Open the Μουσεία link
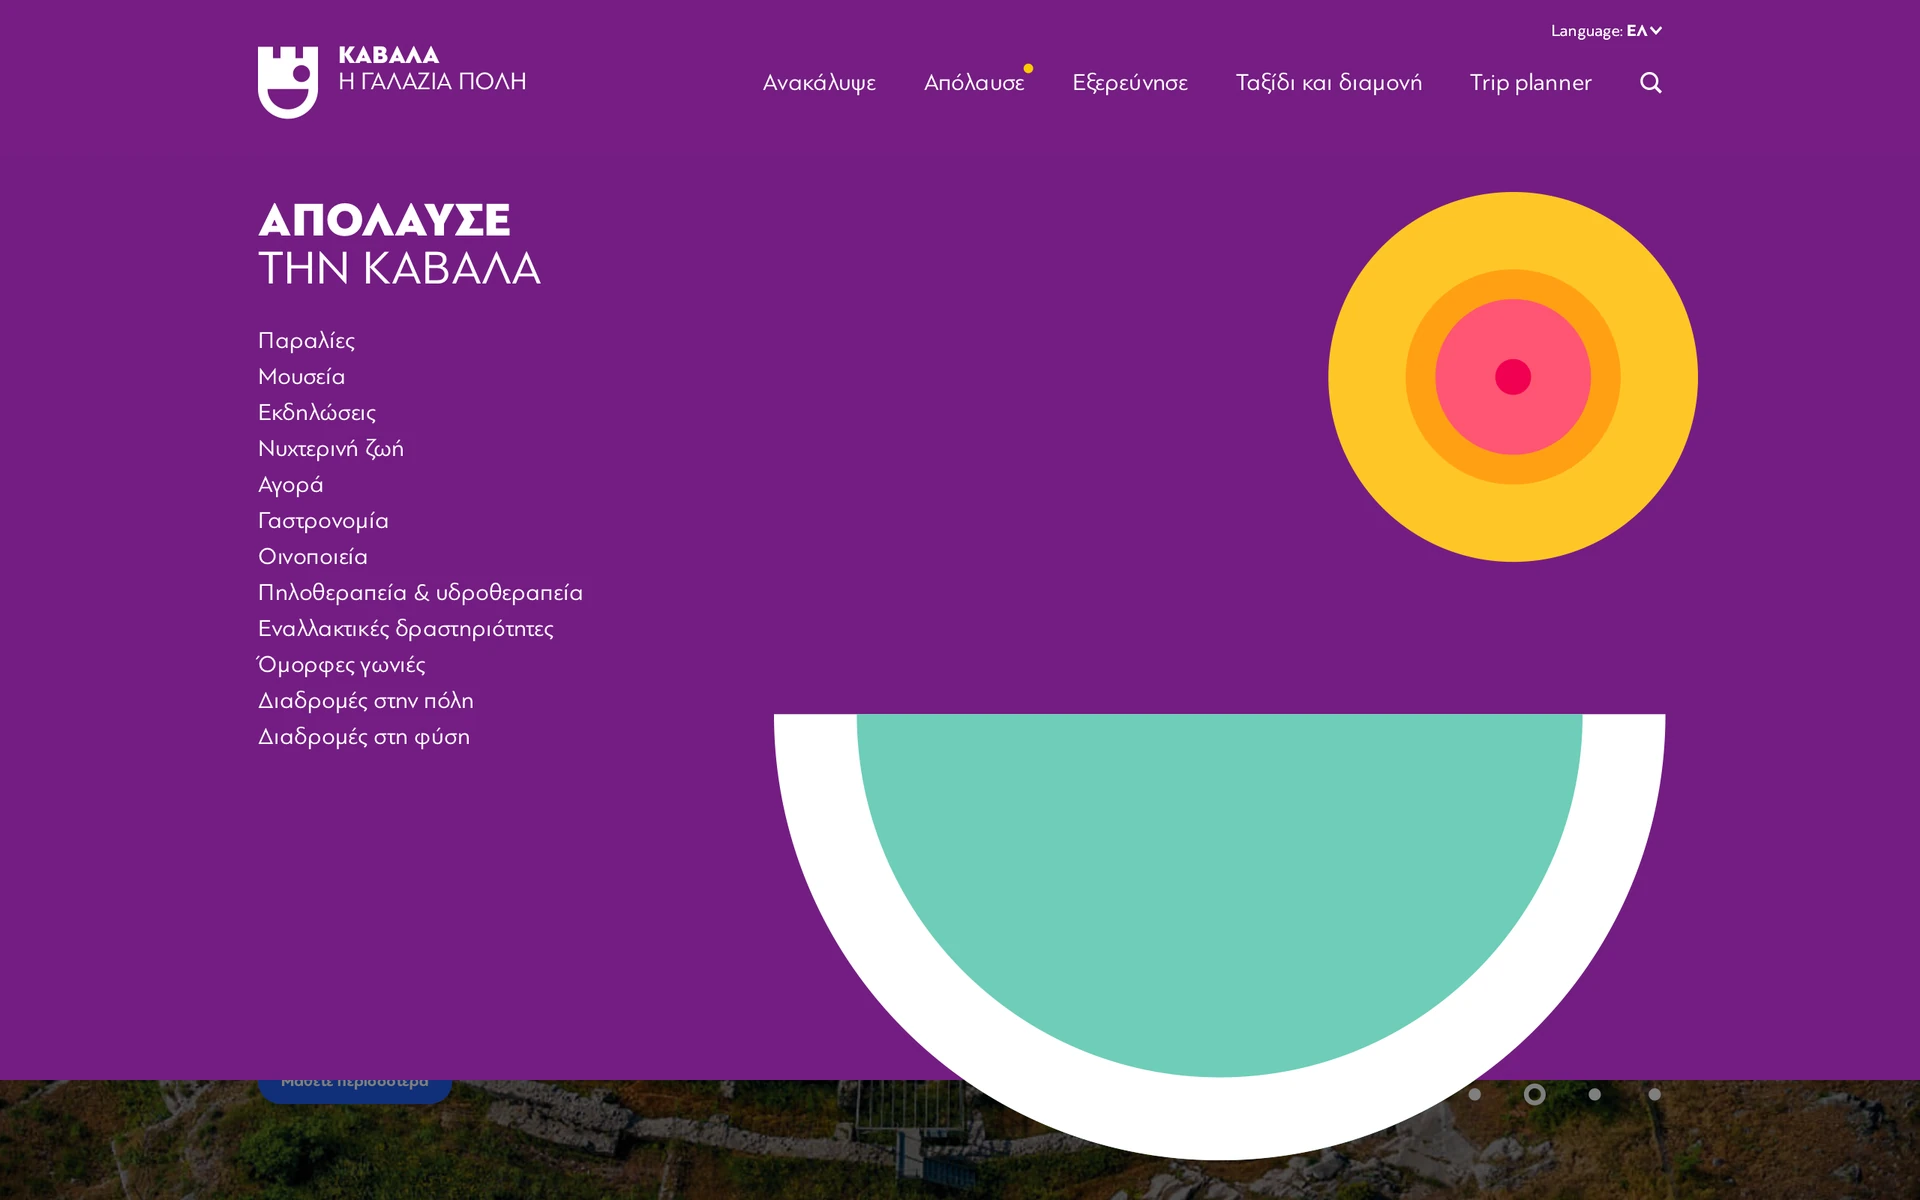 (x=301, y=377)
